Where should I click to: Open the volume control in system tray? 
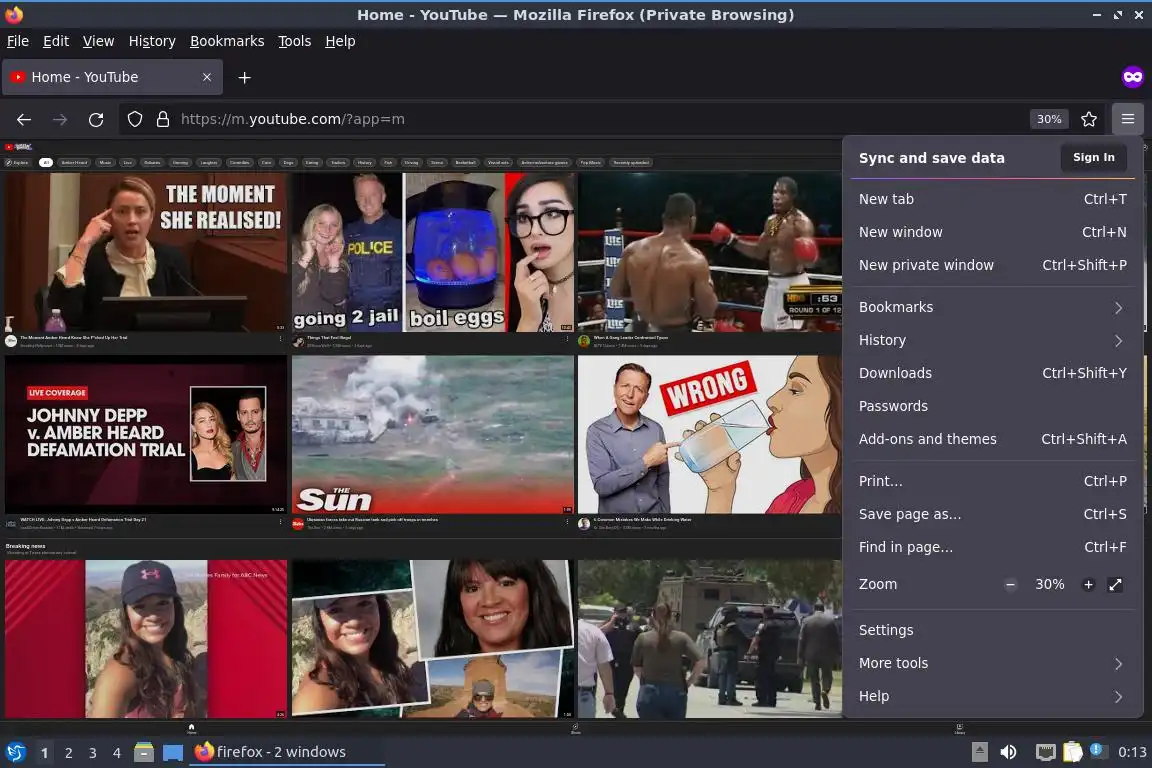1008,752
